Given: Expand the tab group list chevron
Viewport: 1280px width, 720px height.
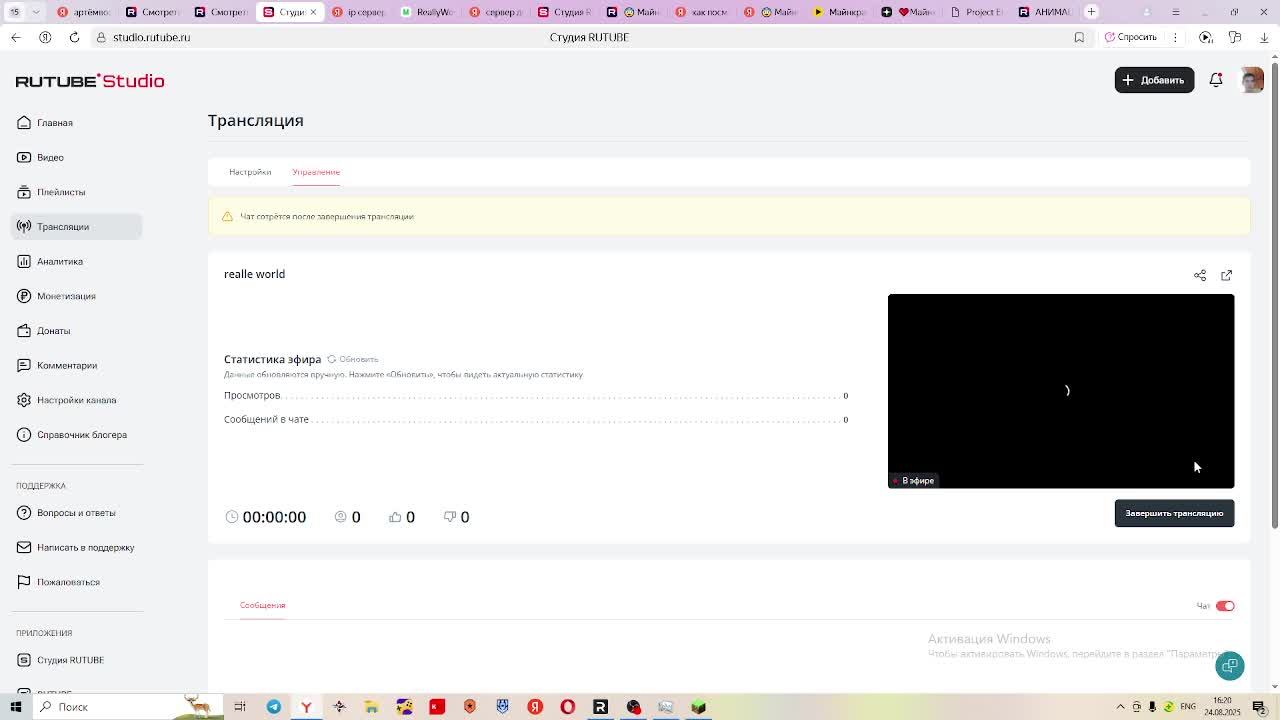Looking at the screenshot, I should pos(37,12).
